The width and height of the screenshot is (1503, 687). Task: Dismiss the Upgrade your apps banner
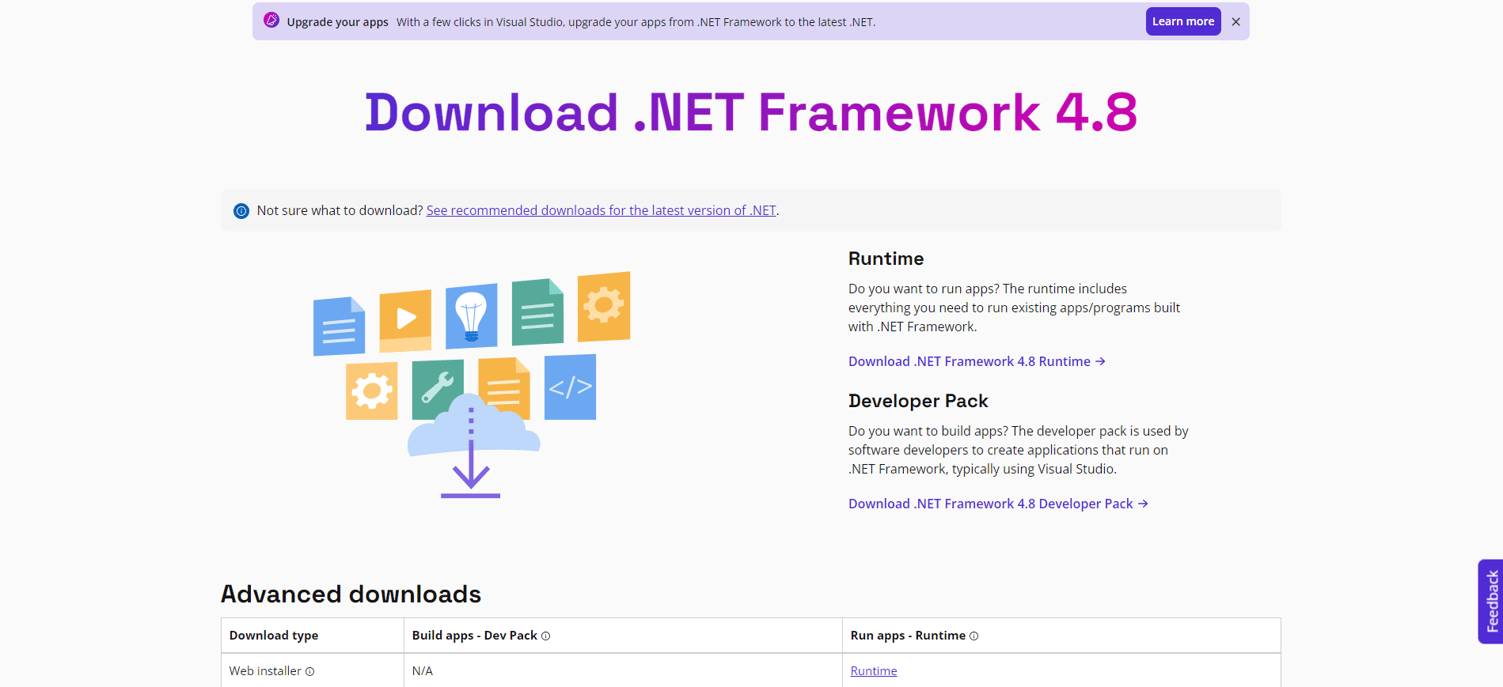click(1235, 21)
